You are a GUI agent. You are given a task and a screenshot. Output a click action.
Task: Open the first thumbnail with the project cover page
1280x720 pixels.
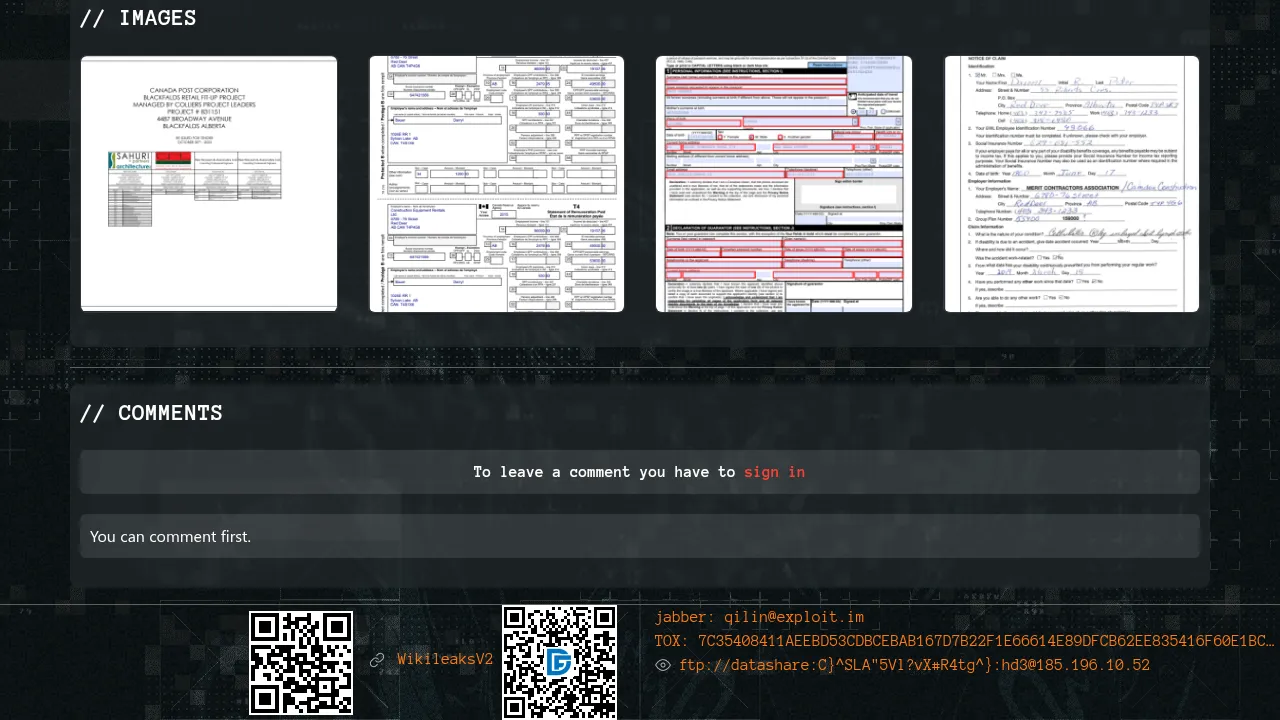click(209, 184)
